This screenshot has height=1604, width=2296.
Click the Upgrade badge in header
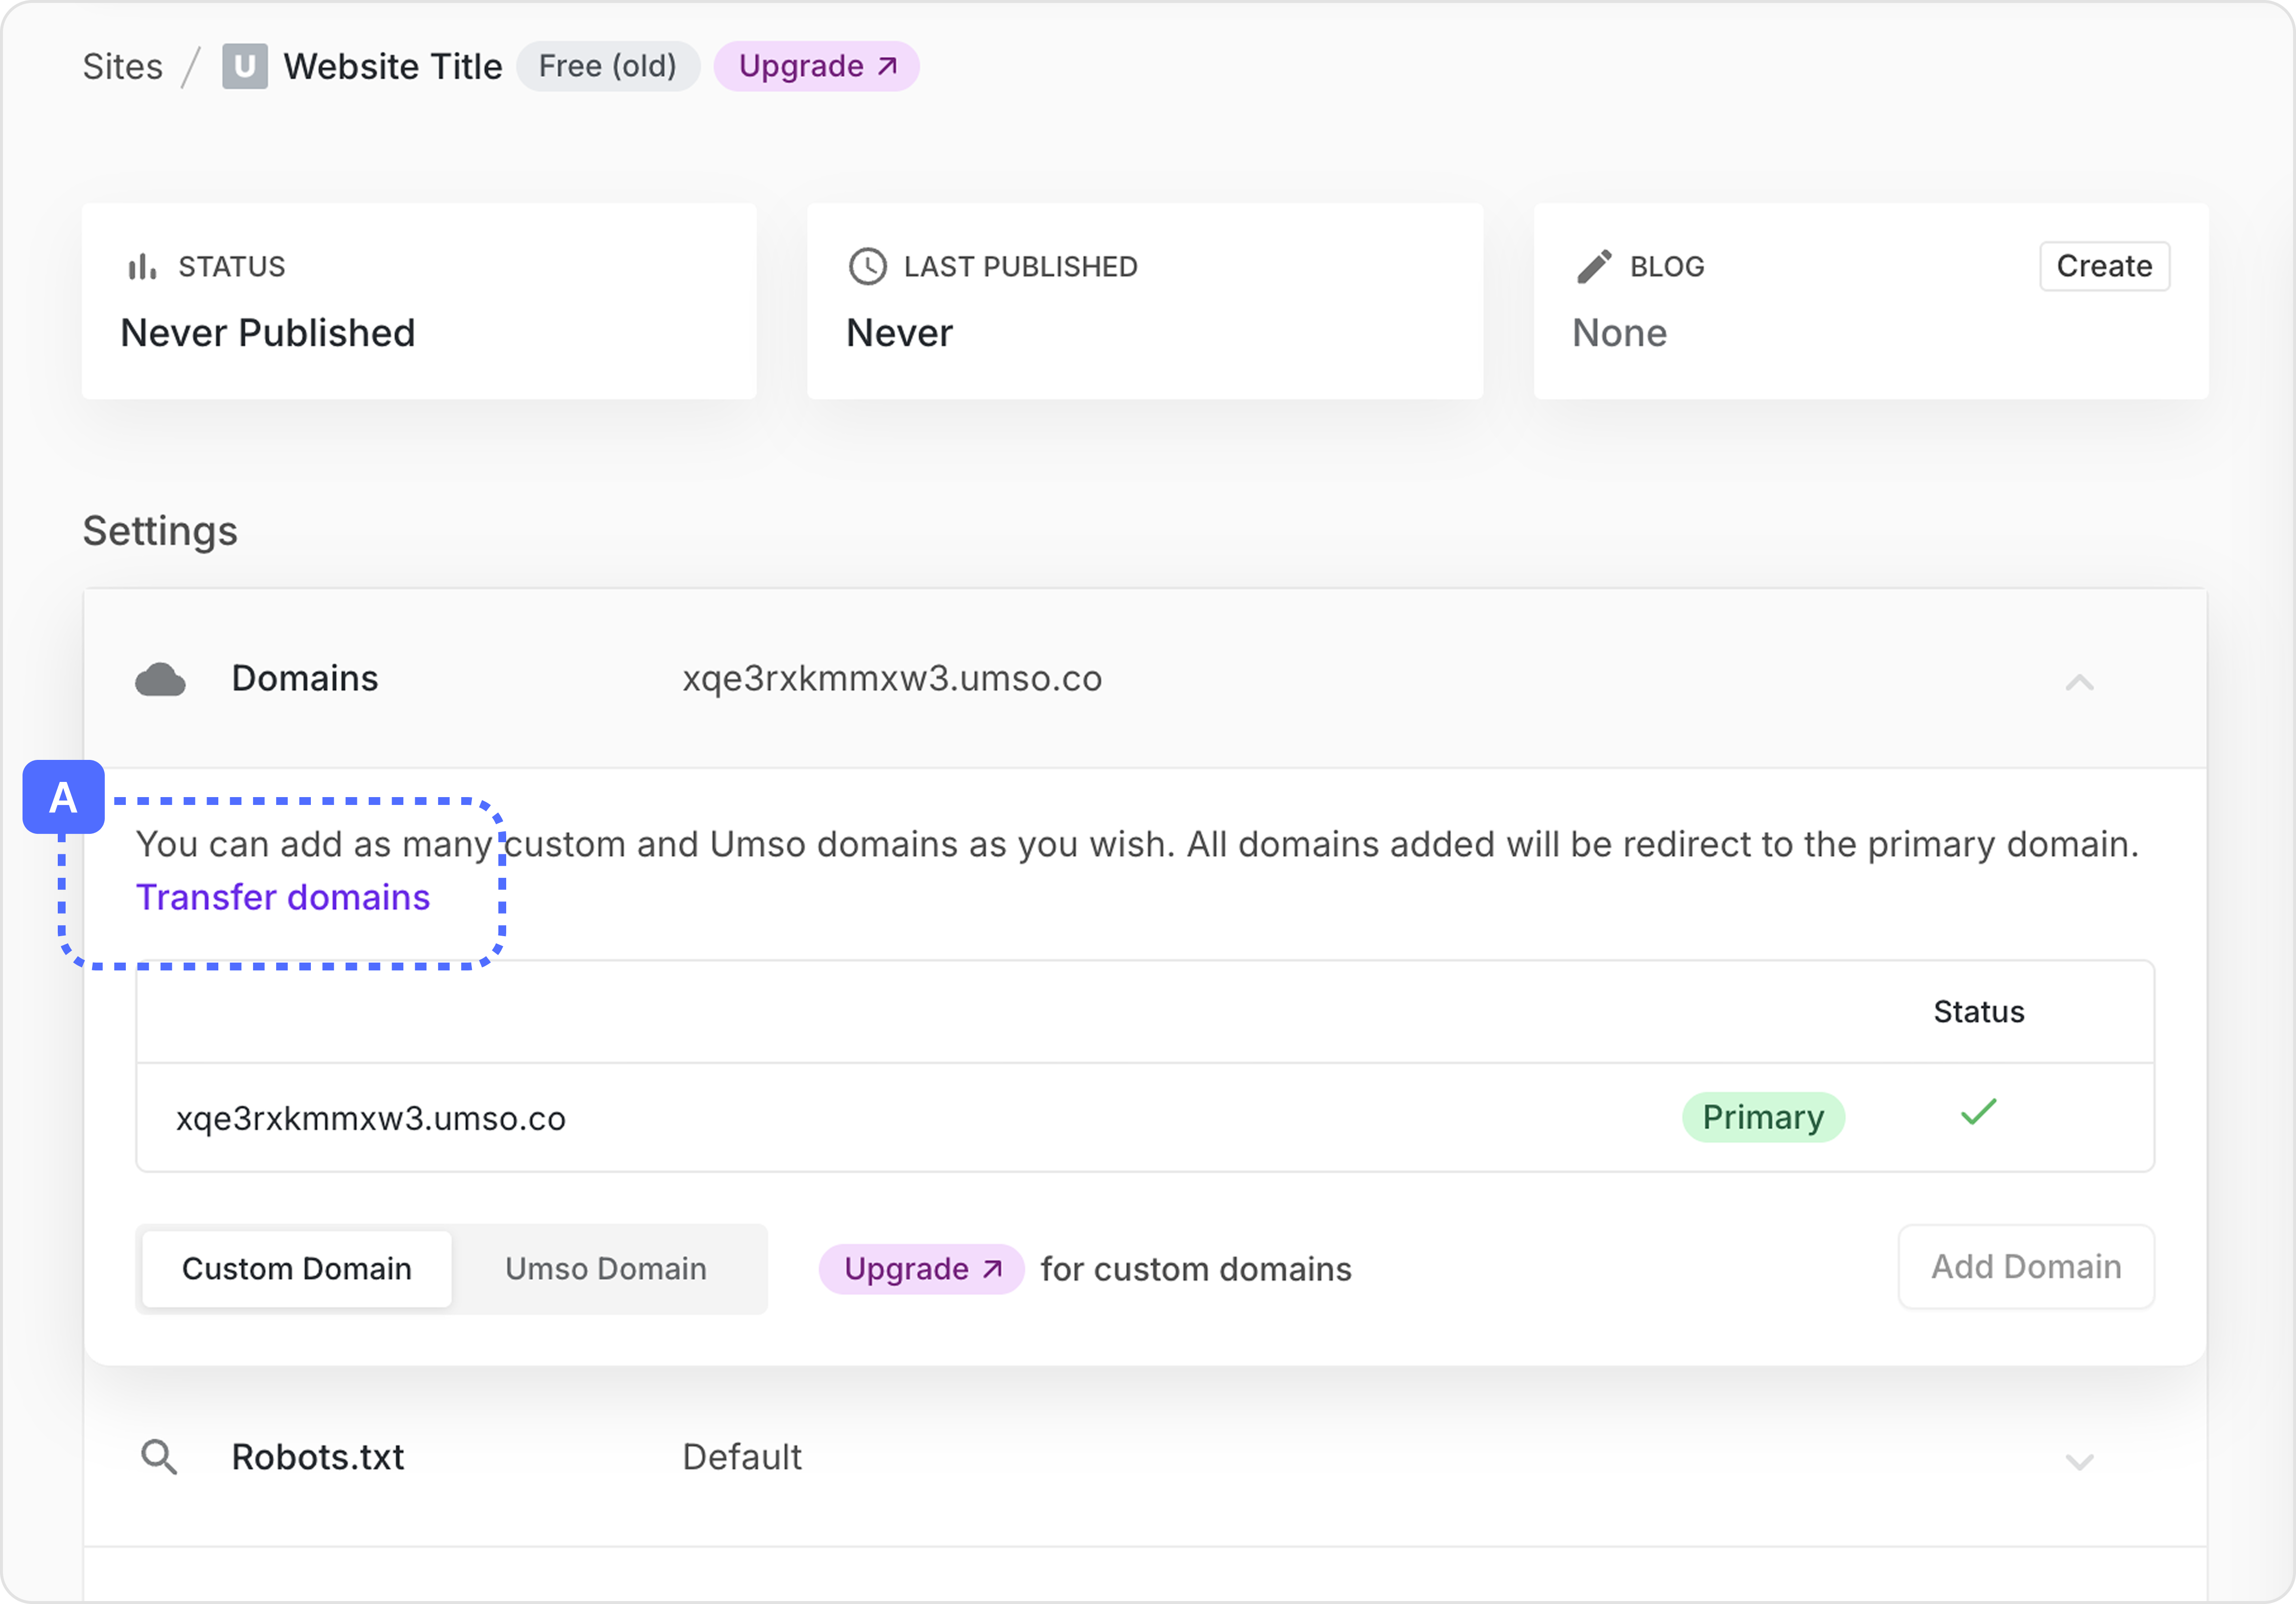816,67
